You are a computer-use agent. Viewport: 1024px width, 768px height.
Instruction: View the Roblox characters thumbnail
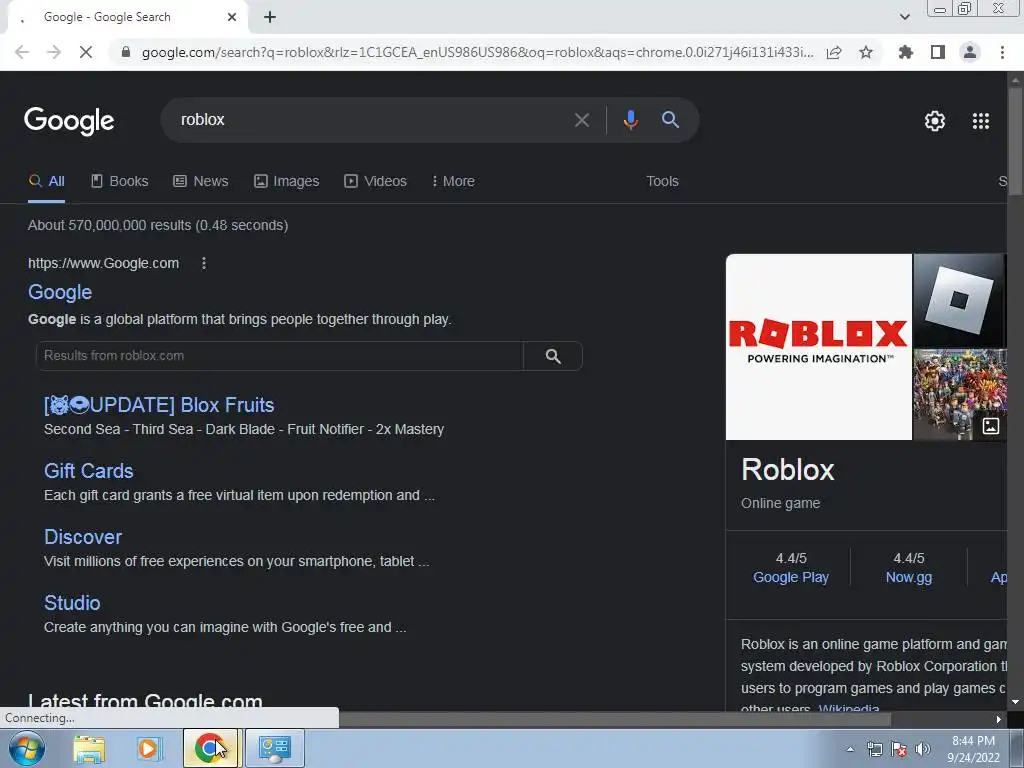pos(959,394)
